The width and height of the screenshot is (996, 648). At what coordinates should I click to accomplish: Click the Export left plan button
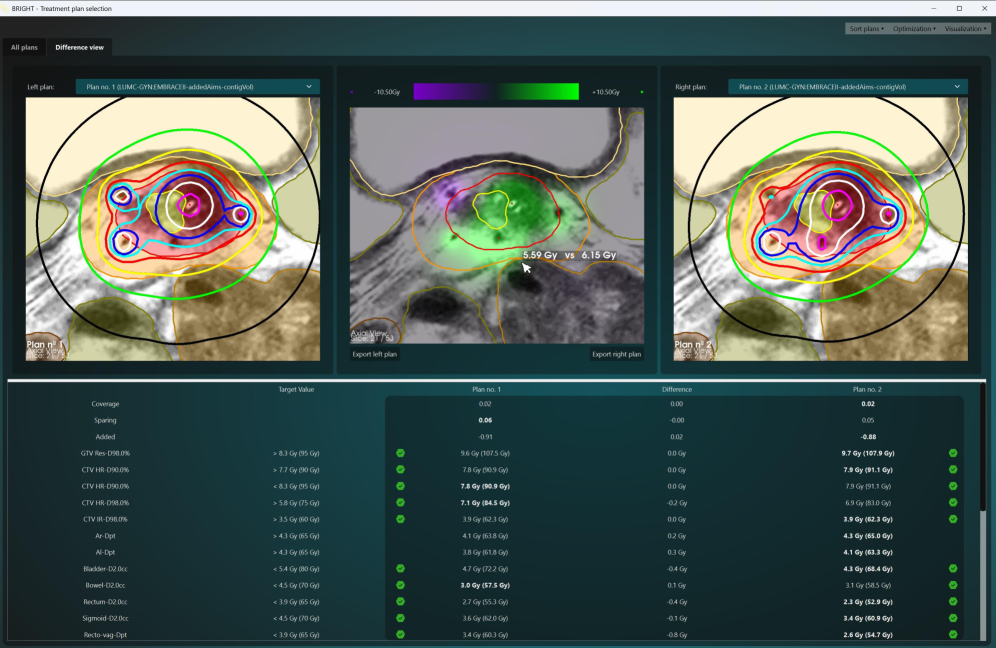(375, 354)
